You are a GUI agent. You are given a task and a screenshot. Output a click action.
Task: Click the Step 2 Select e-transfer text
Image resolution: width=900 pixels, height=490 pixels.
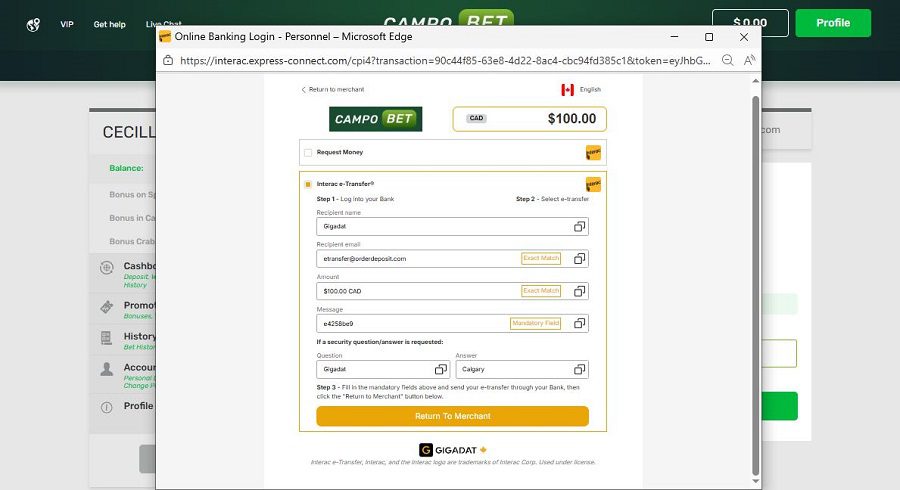pos(552,199)
